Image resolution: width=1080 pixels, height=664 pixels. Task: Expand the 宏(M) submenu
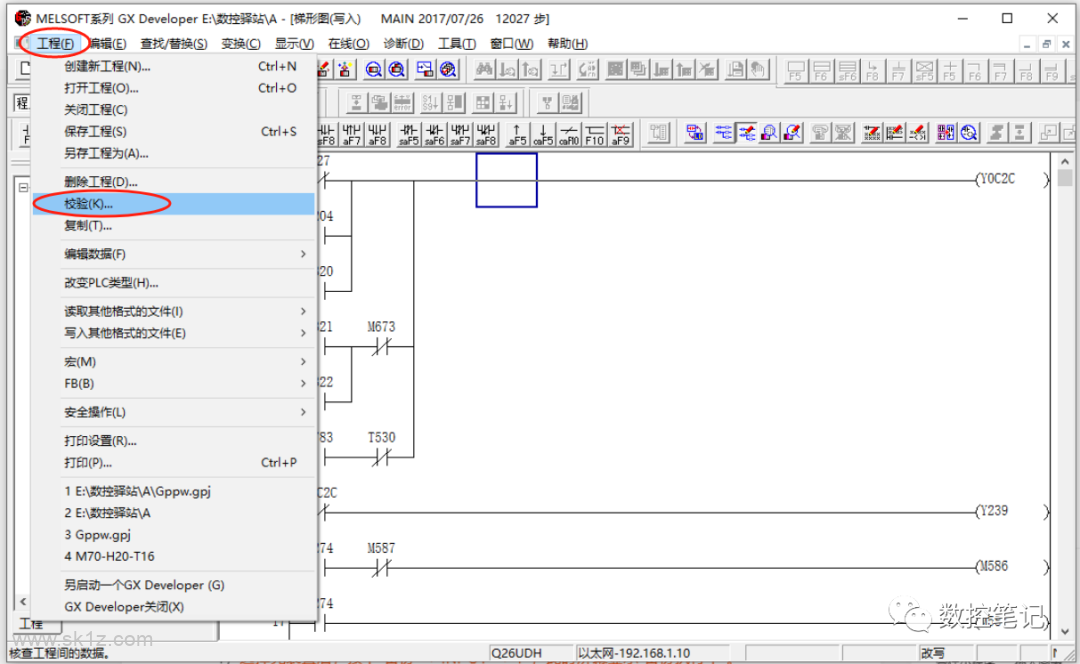coord(174,362)
